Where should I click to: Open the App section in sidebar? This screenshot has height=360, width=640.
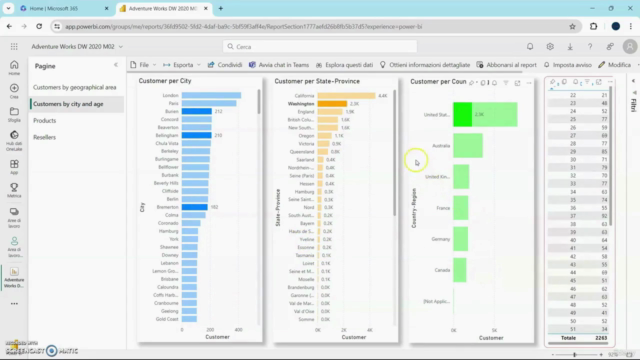(x=14, y=167)
